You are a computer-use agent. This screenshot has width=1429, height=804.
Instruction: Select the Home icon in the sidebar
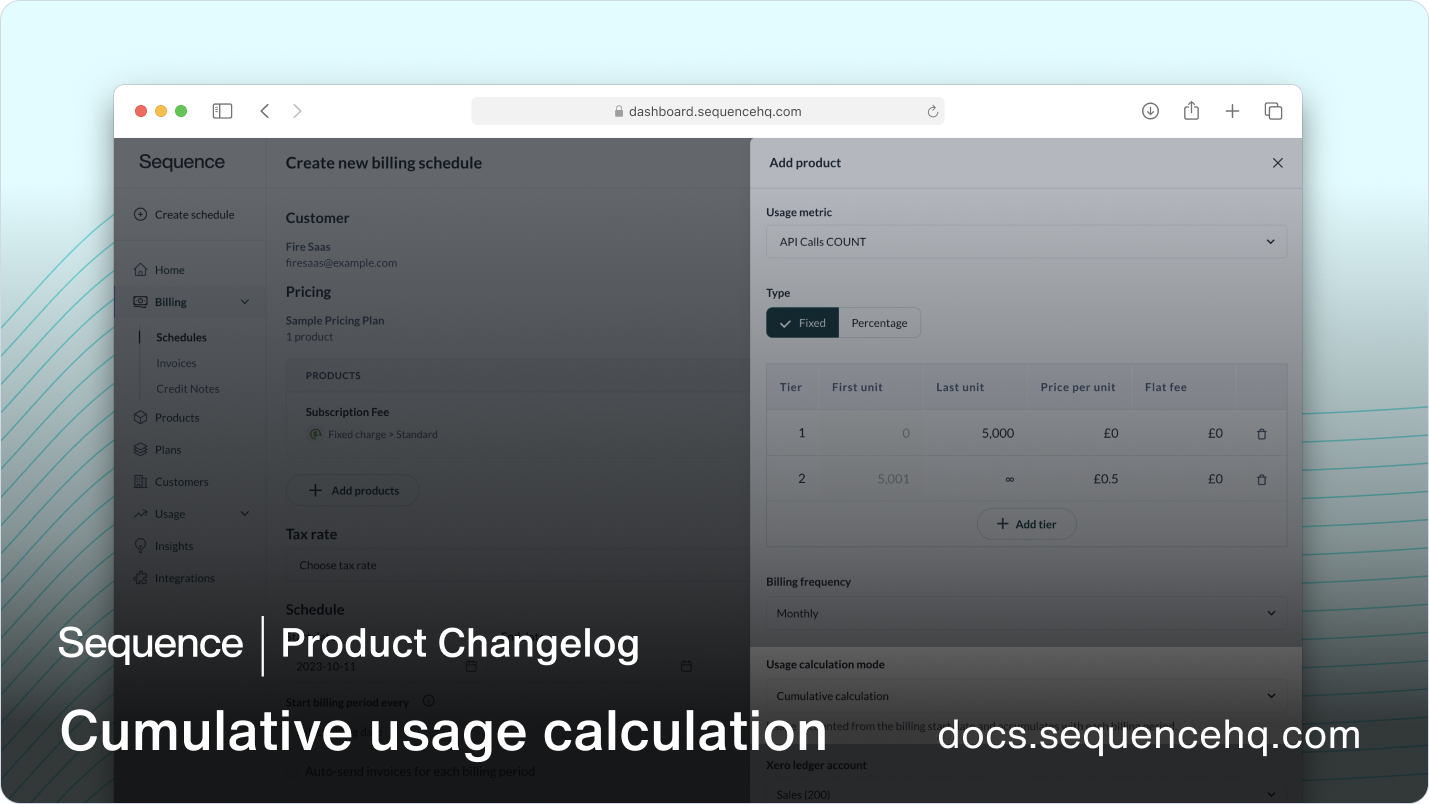tap(141, 269)
